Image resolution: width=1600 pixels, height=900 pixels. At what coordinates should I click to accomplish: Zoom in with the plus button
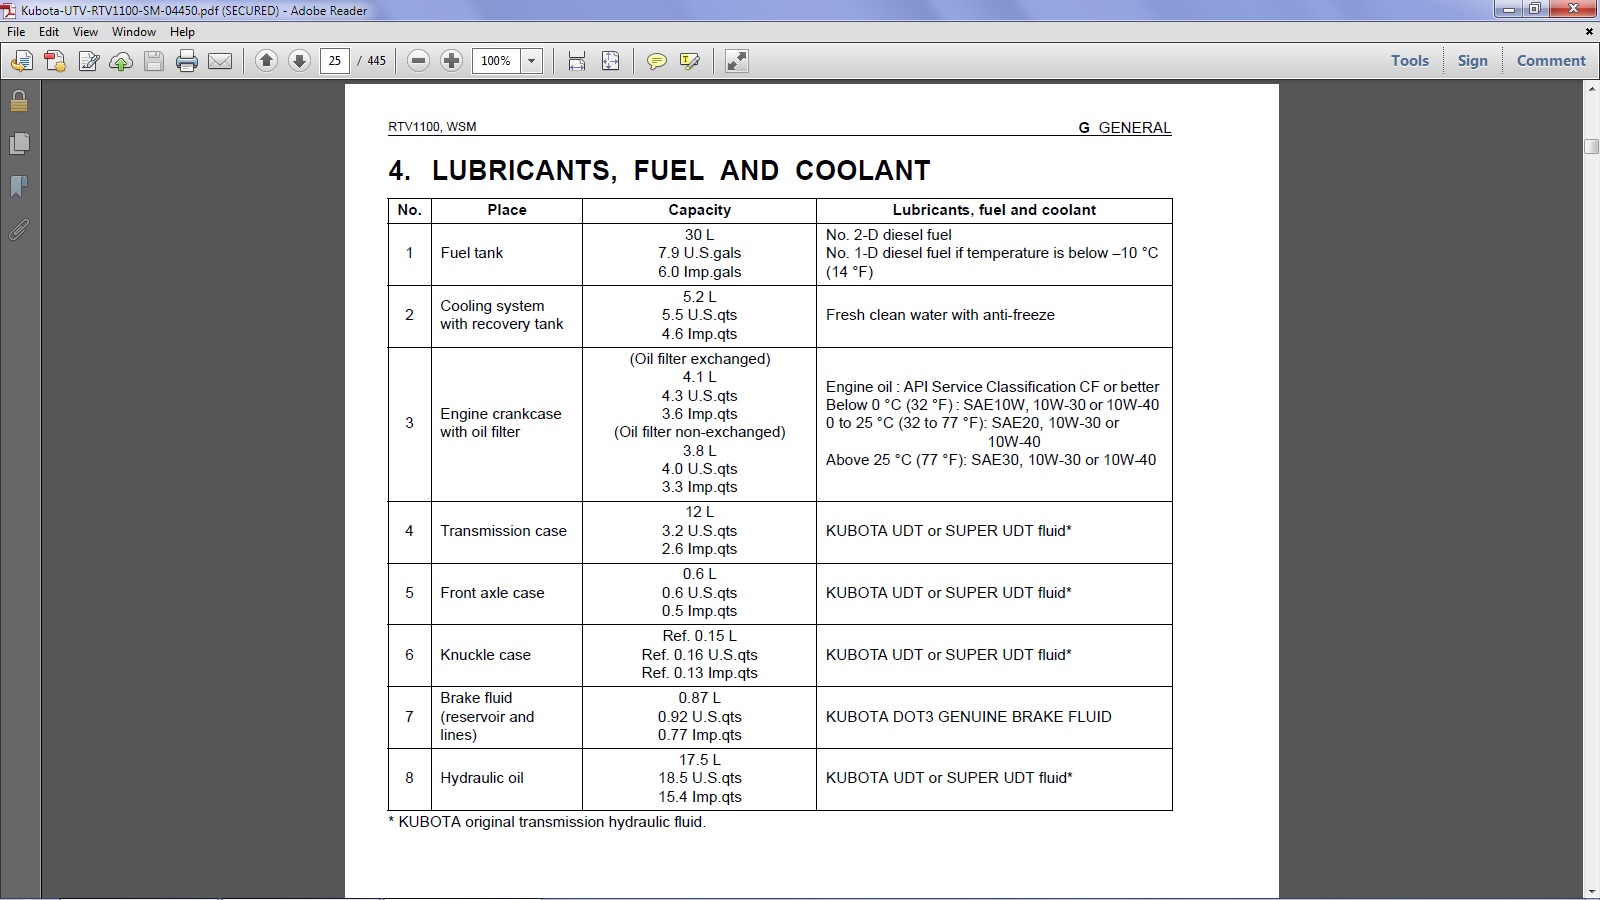coord(452,61)
